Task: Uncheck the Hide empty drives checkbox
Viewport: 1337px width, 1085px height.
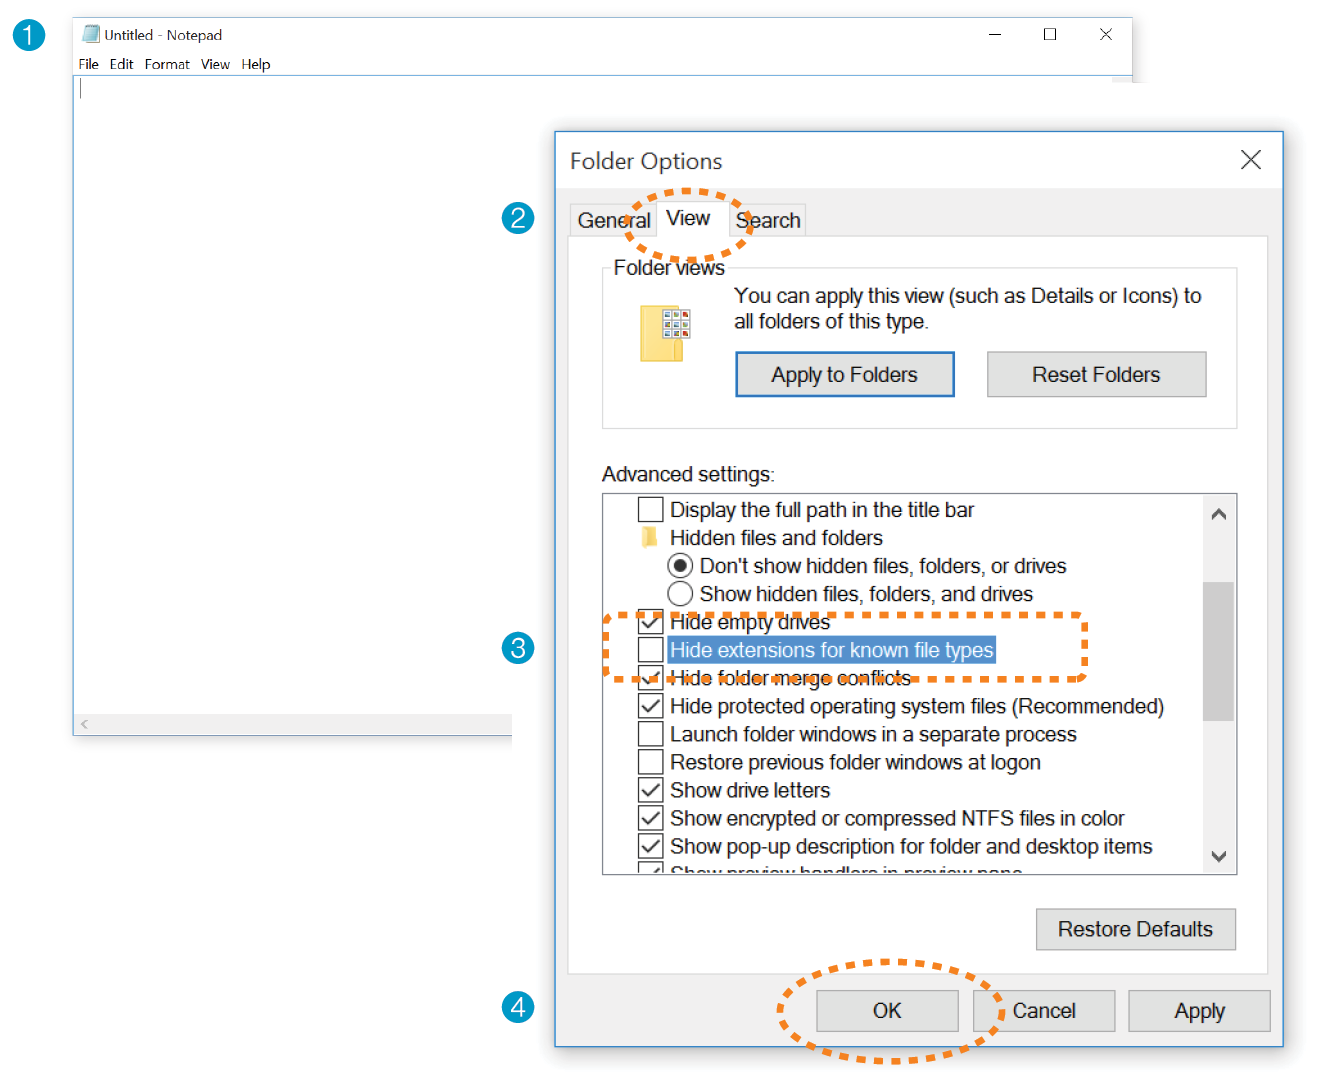Action: pyautogui.click(x=651, y=622)
